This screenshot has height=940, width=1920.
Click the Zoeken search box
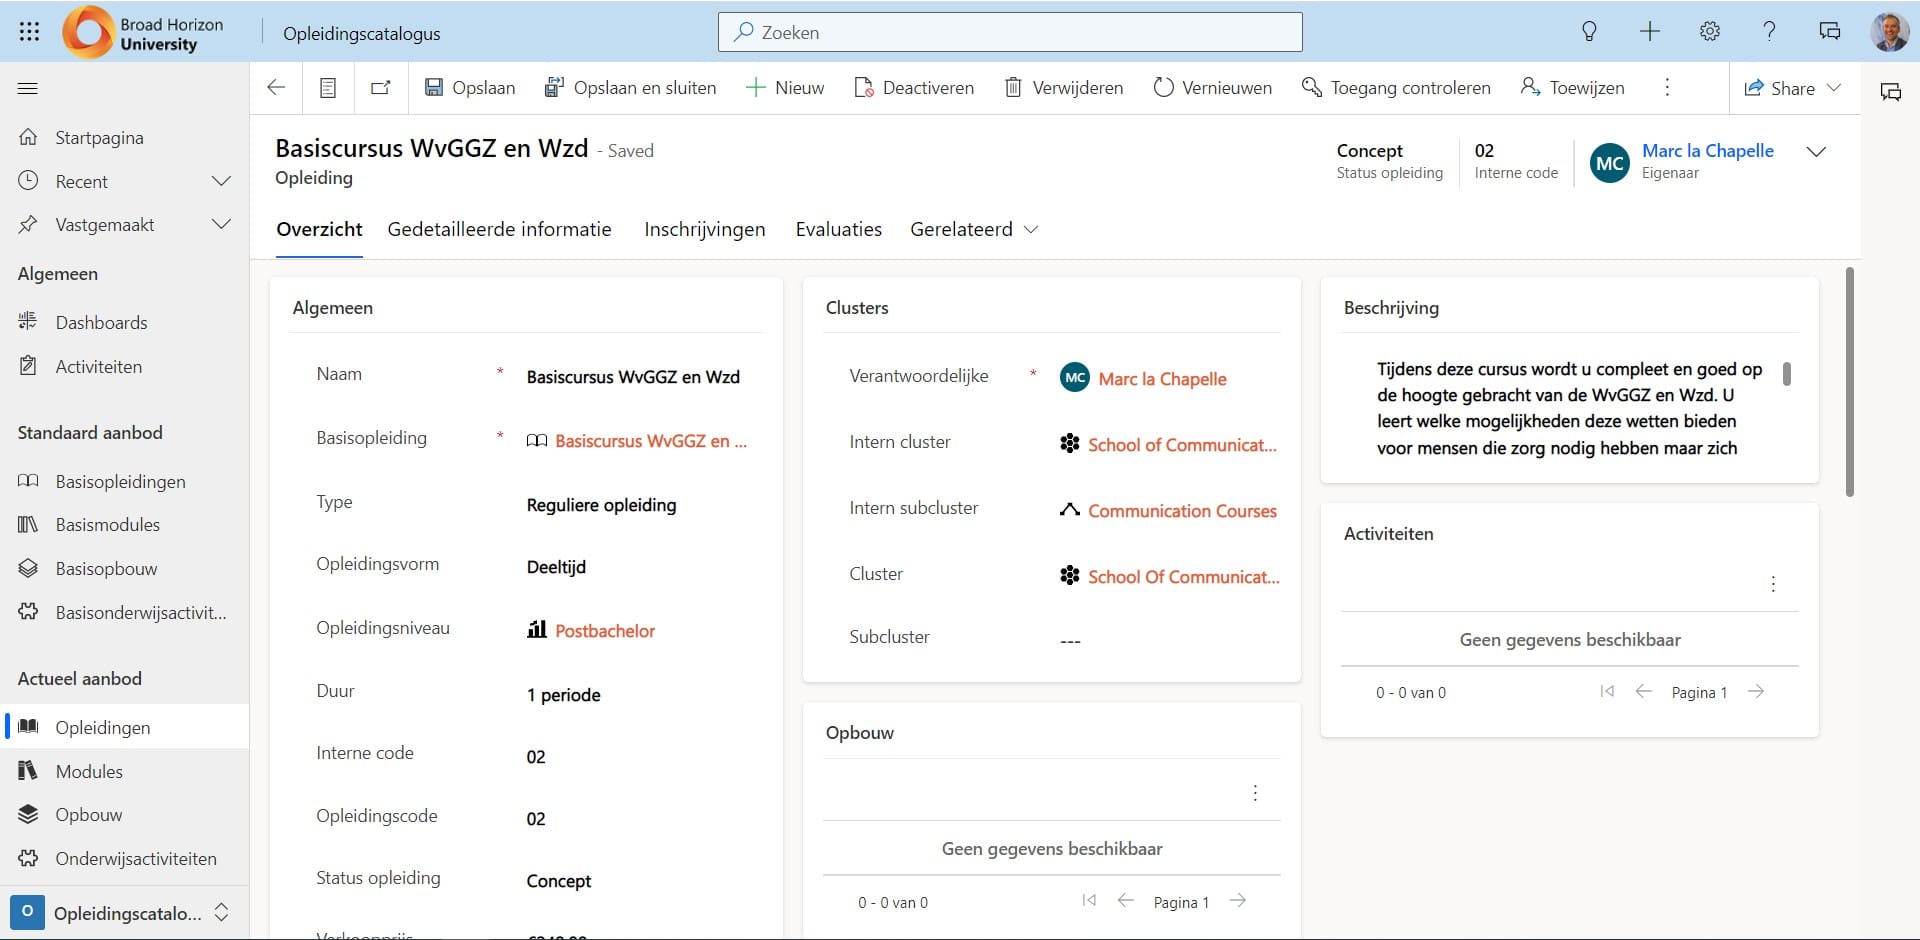click(1010, 32)
